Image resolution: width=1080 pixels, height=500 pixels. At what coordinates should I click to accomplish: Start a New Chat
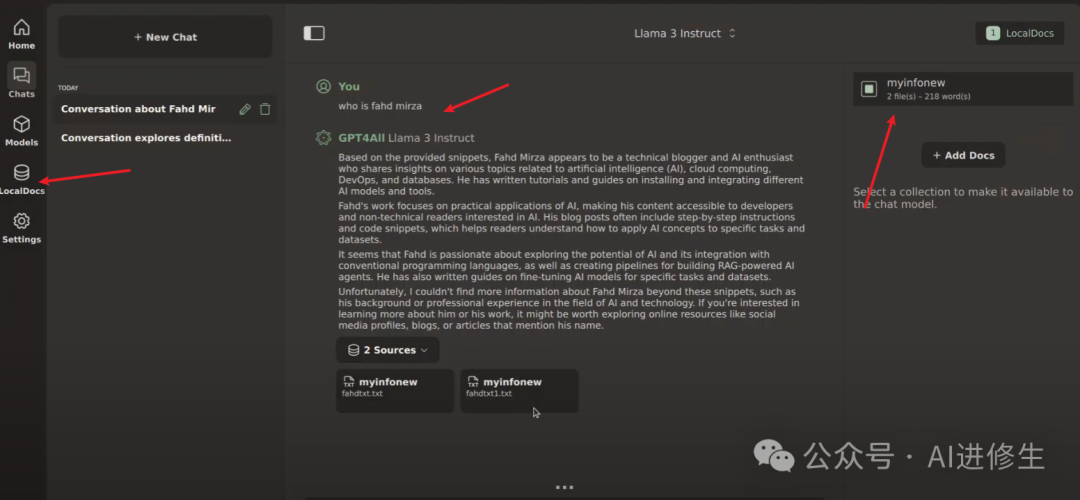tap(165, 37)
